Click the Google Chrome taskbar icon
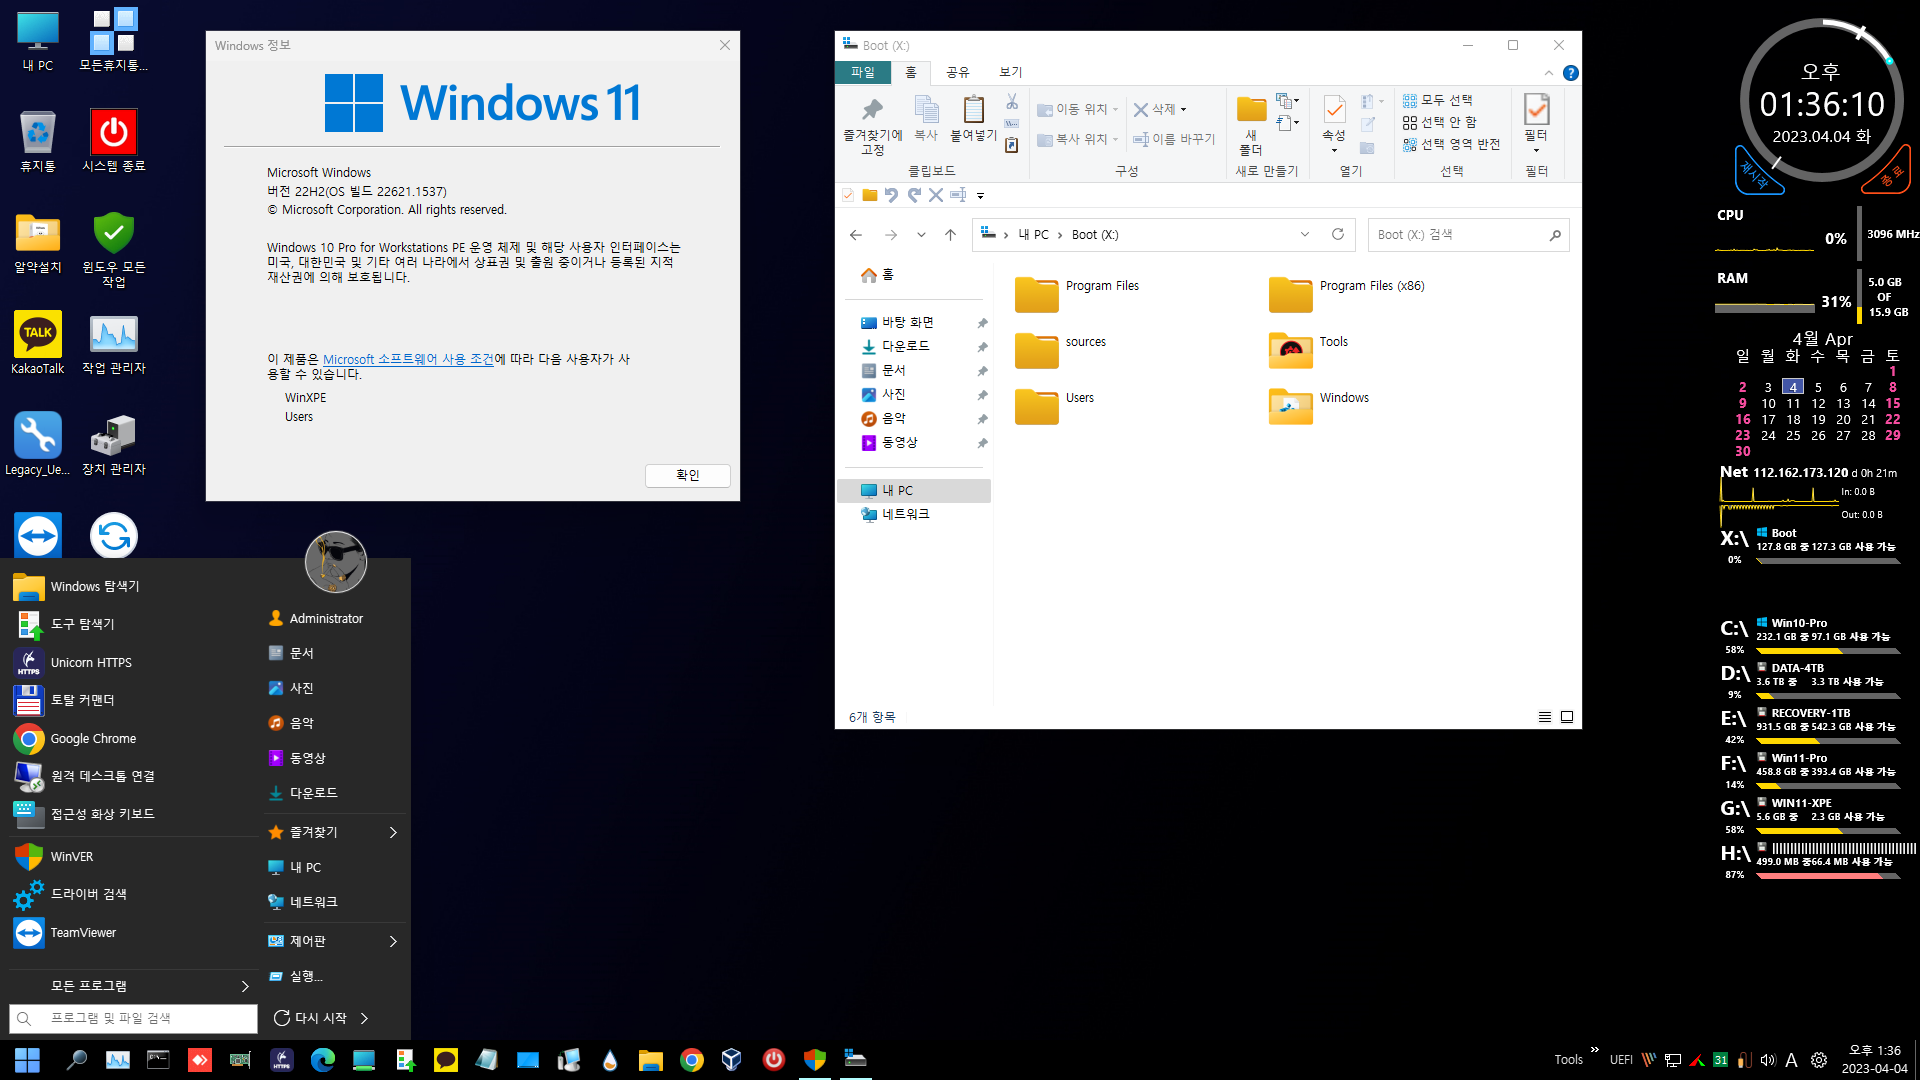Image resolution: width=1920 pixels, height=1080 pixels. click(692, 1060)
